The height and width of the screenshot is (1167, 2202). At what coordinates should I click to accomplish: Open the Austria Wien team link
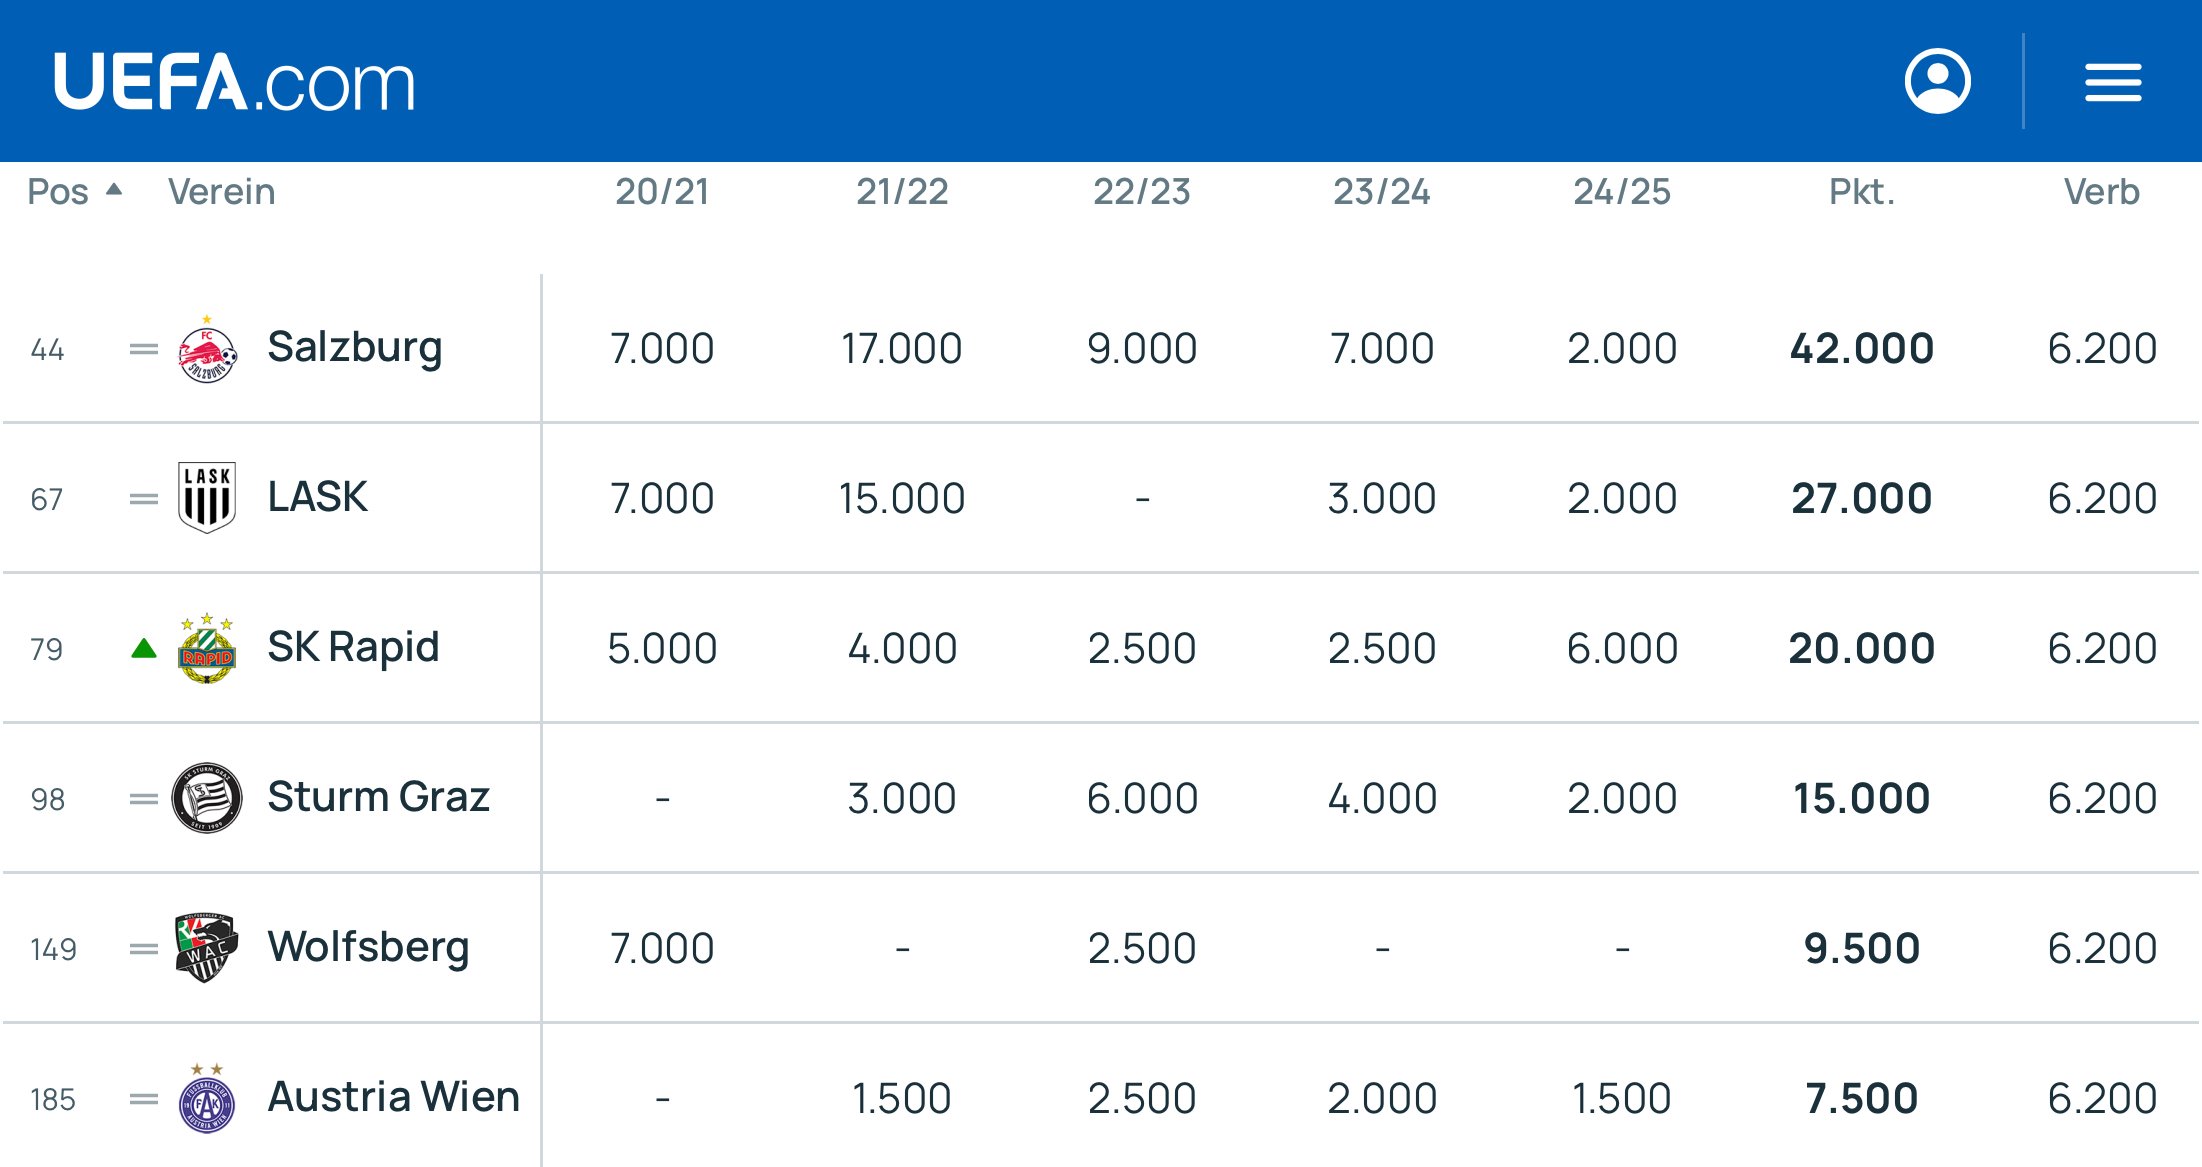(393, 1097)
